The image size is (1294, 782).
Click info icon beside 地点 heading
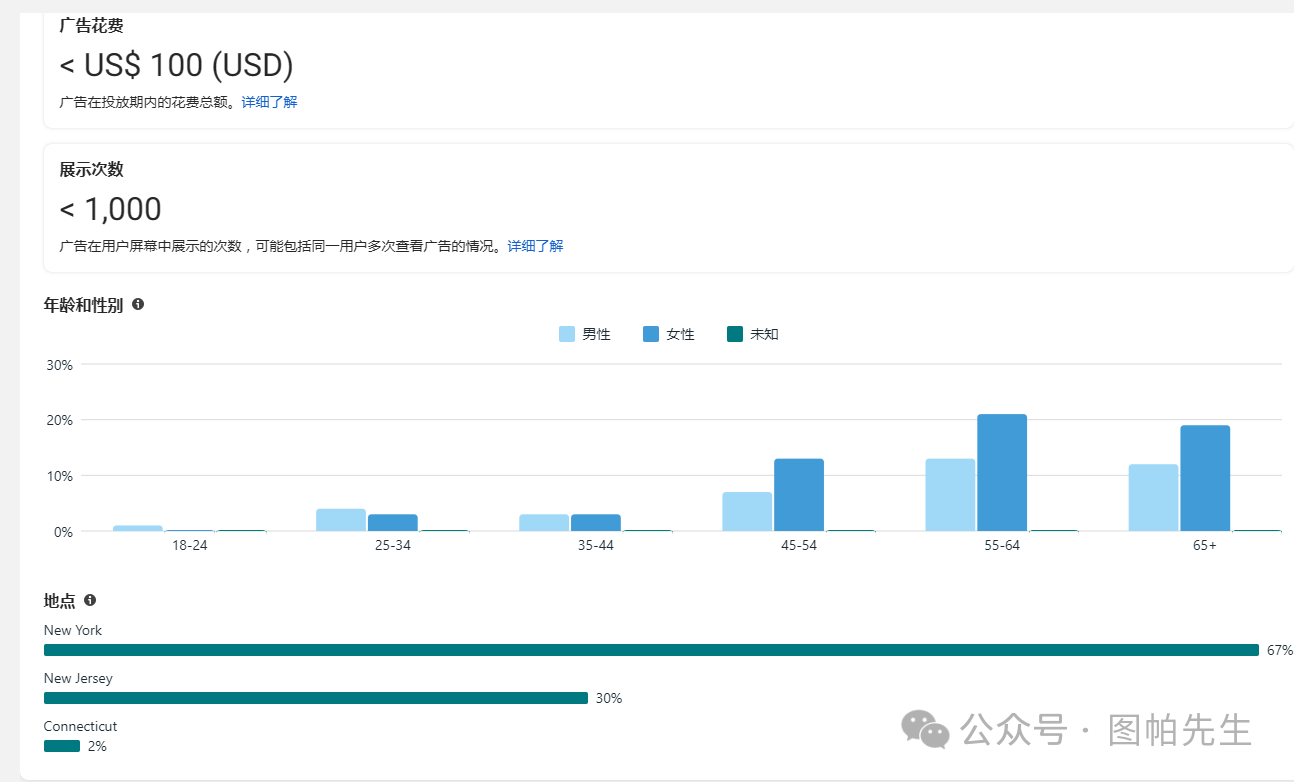(x=90, y=600)
